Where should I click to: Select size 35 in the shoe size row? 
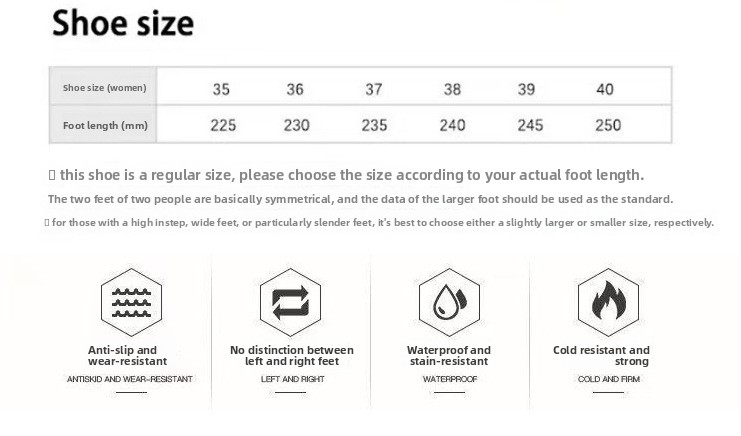pos(221,89)
